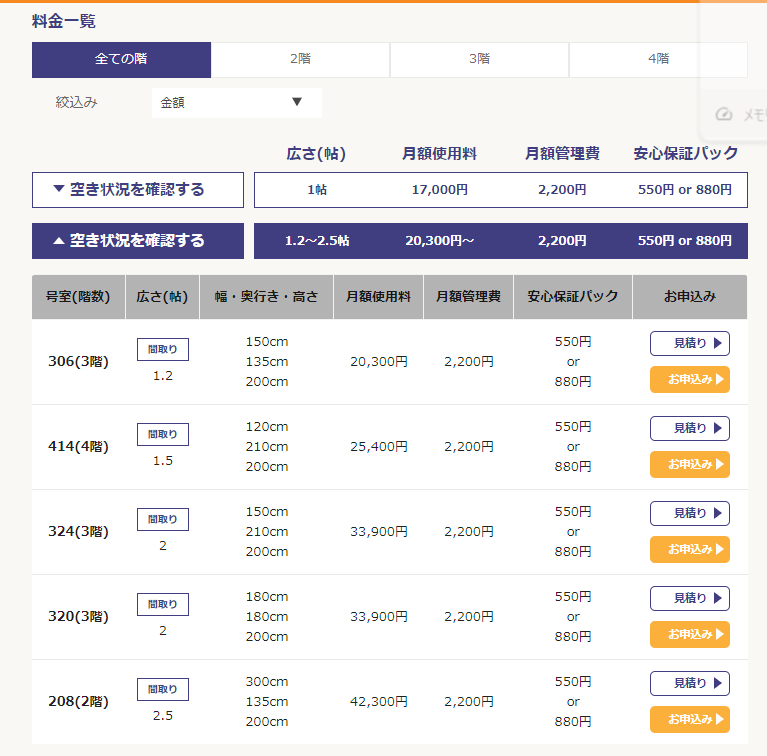Expand availability for the 1帖 row

coord(138,190)
